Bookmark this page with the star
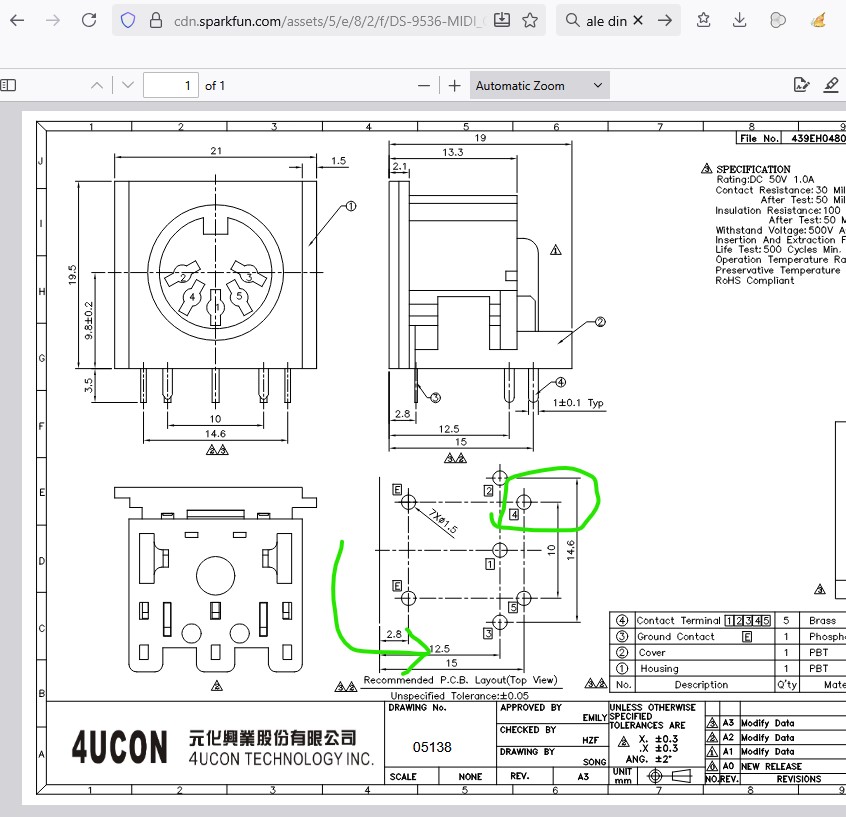Viewport: 846px width, 817px height. 530,20
